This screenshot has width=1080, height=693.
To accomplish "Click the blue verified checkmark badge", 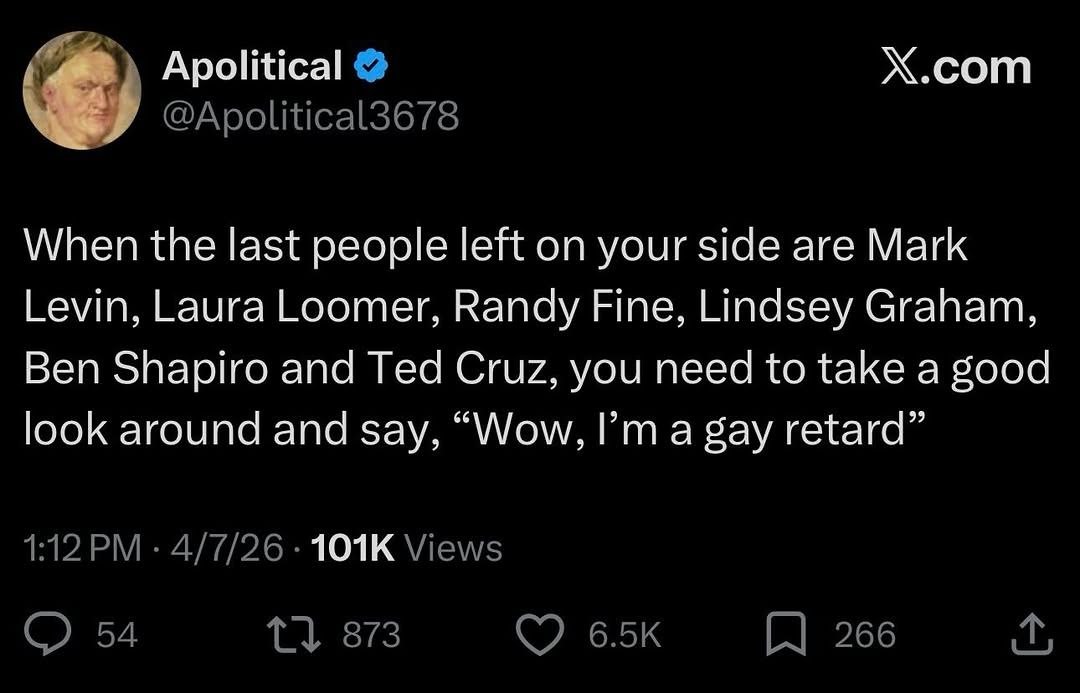I will 373,67.
